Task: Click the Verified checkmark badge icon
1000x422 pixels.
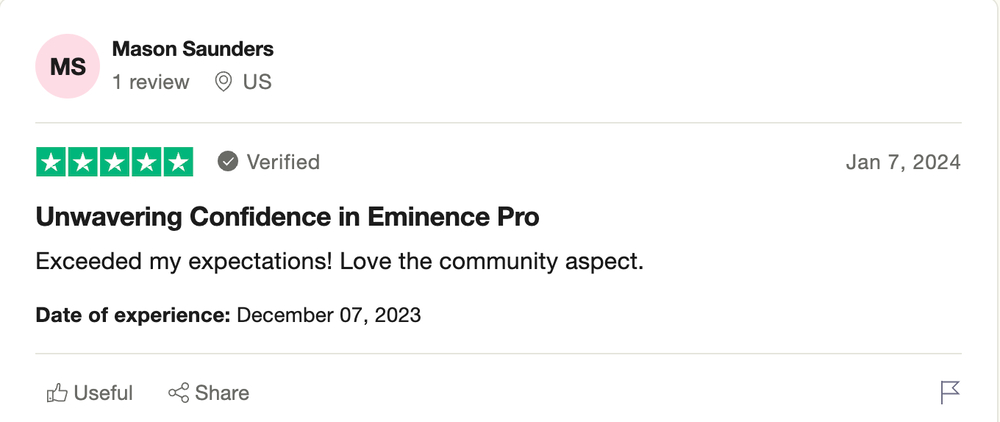Action: pos(228,162)
